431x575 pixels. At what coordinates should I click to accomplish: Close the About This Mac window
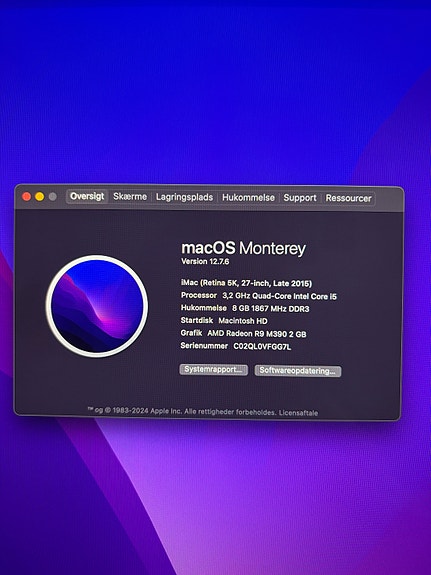tap(26, 197)
